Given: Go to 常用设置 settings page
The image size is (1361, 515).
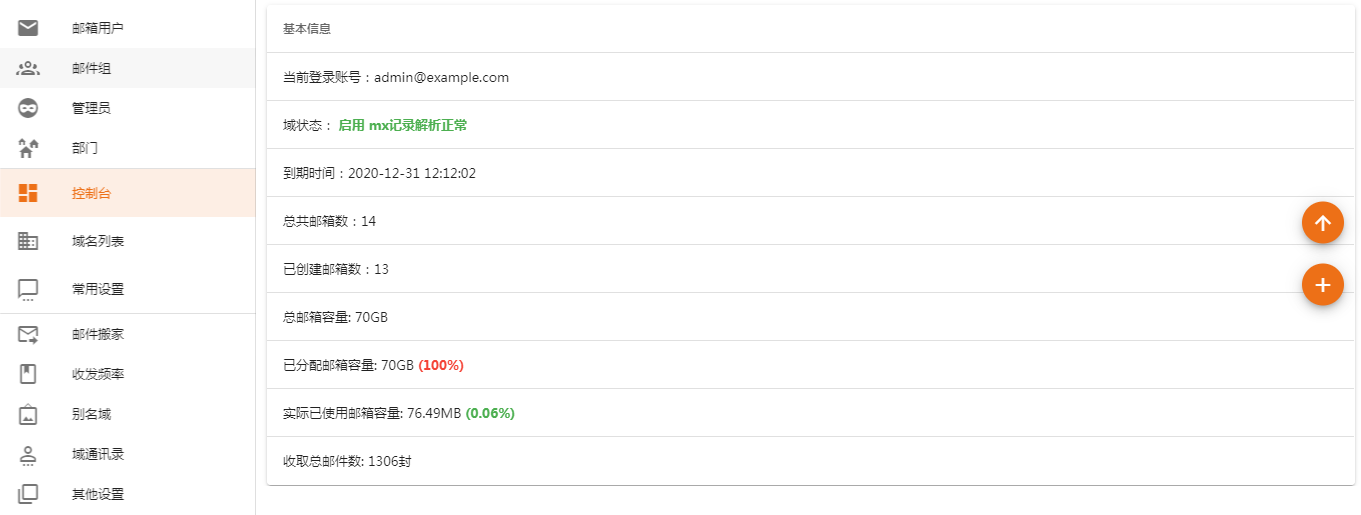Looking at the screenshot, I should [x=98, y=289].
